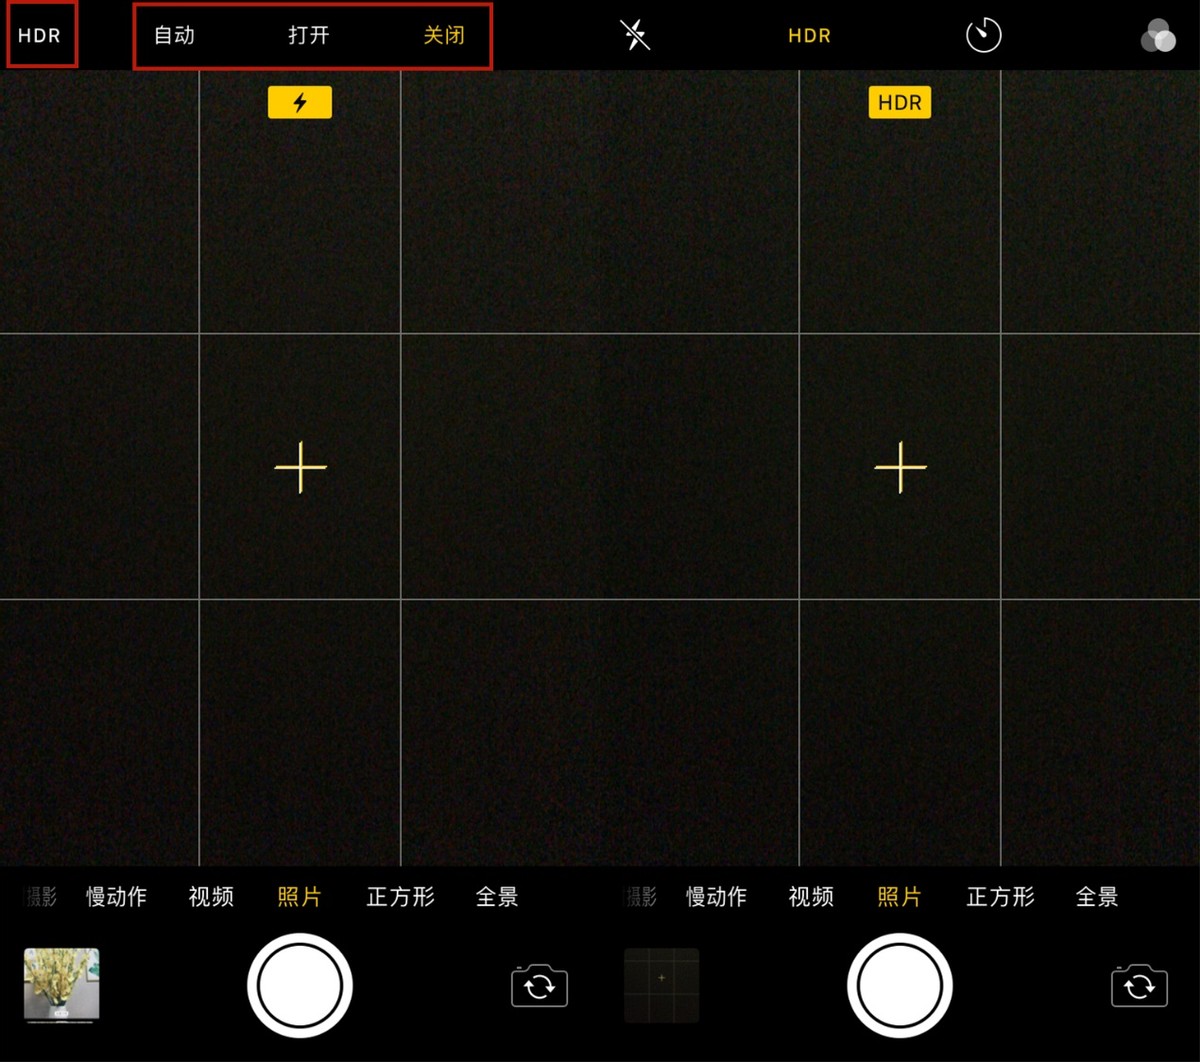Tap the yellow lightning flash badge
1200x1062 pixels.
(x=300, y=102)
